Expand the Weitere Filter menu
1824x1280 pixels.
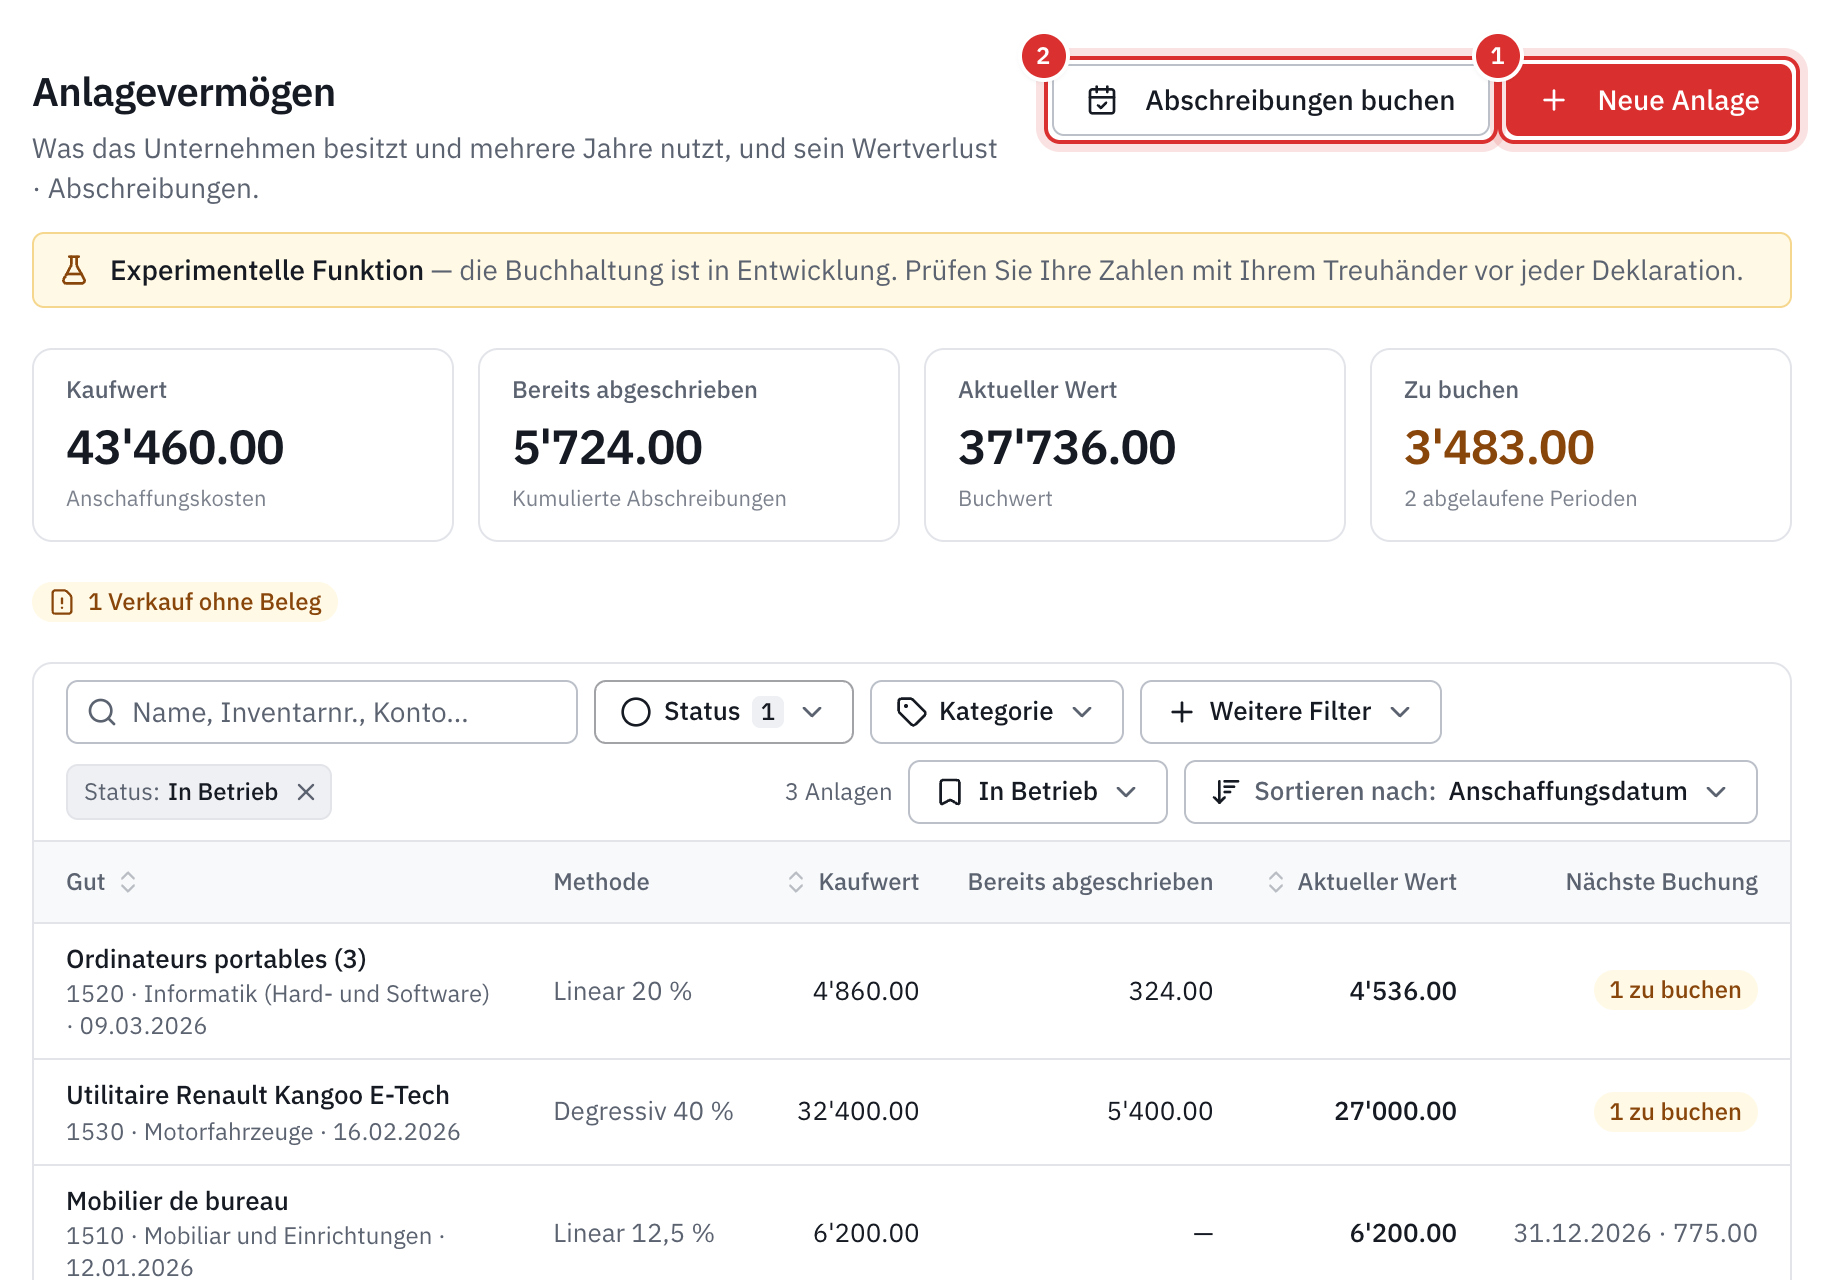pos(1291,712)
